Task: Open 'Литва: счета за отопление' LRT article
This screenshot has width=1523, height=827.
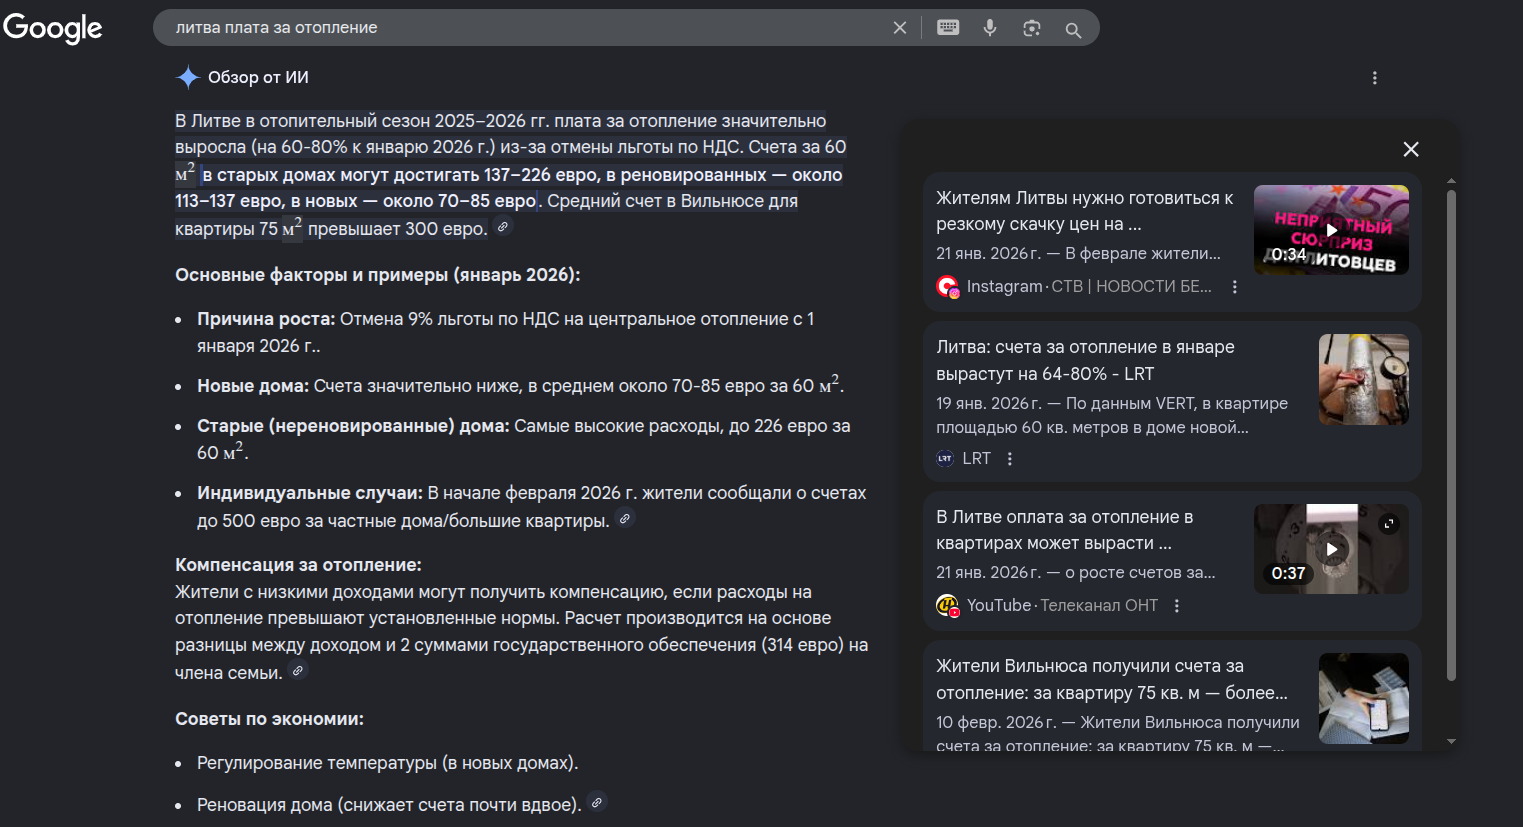Action: [x=1085, y=360]
